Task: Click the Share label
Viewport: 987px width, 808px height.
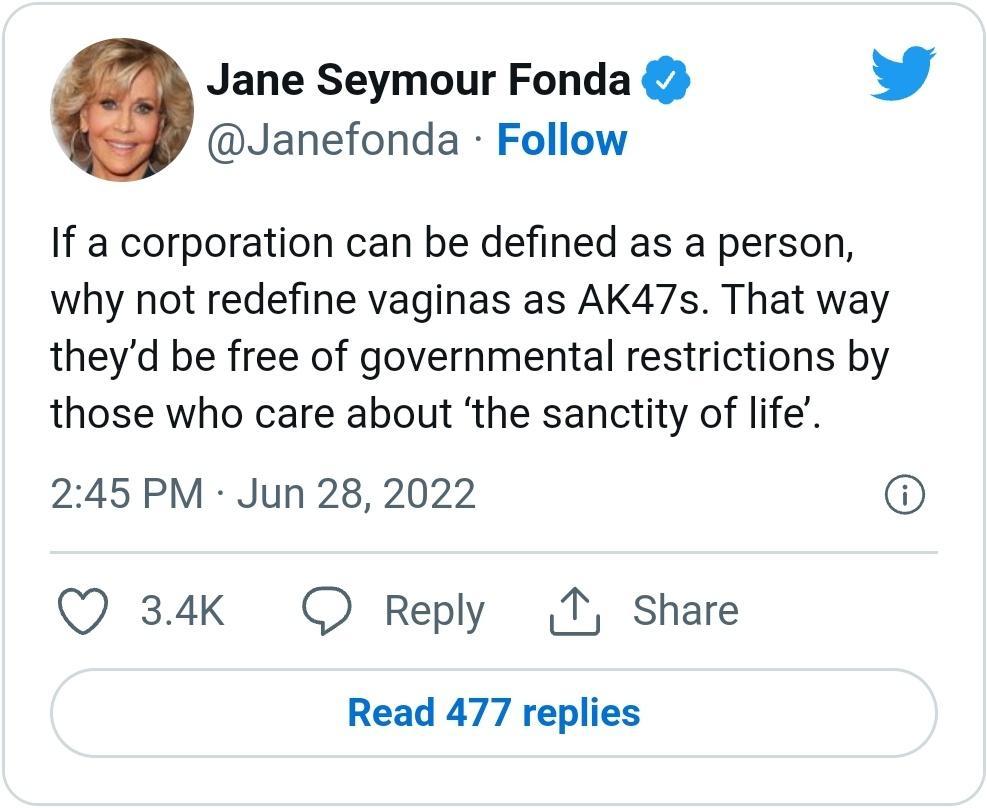Action: pos(687,610)
